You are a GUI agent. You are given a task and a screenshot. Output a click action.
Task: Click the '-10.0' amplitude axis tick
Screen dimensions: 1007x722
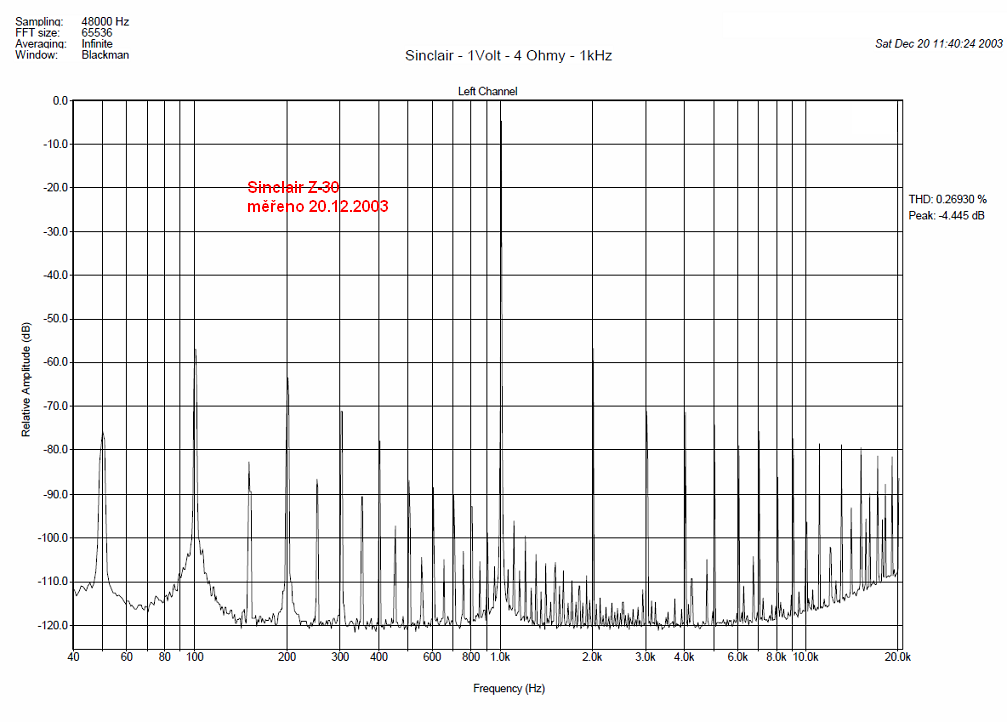56,144
